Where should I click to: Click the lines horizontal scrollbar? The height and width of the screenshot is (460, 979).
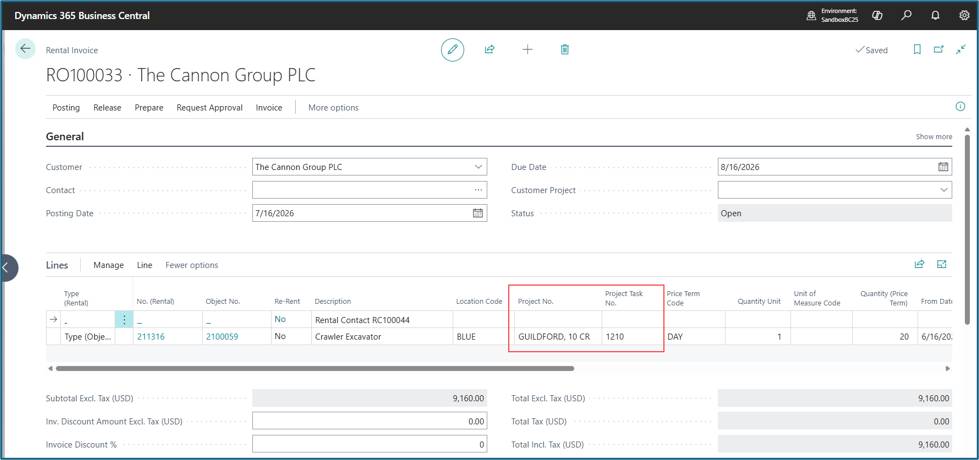click(315, 368)
